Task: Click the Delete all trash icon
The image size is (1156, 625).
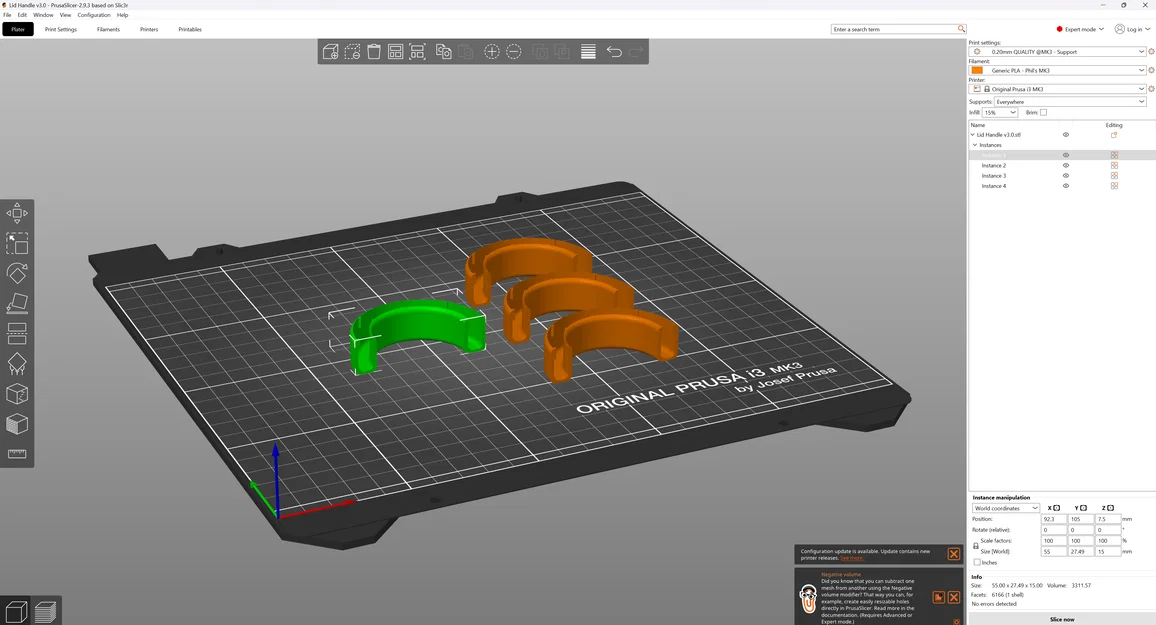Action: 374,52
